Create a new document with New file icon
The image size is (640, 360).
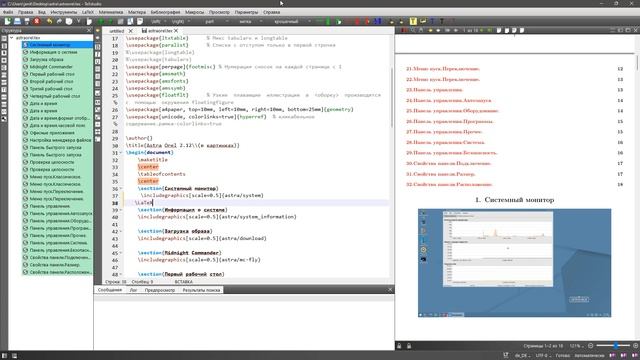click(7, 21)
